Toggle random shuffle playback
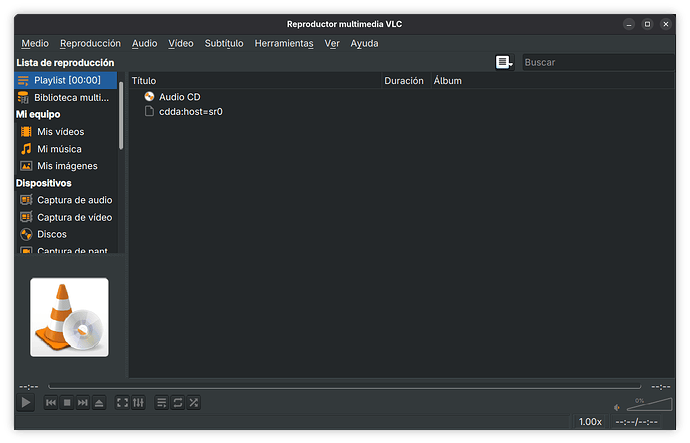Viewport: 690px width, 443px height. click(194, 403)
